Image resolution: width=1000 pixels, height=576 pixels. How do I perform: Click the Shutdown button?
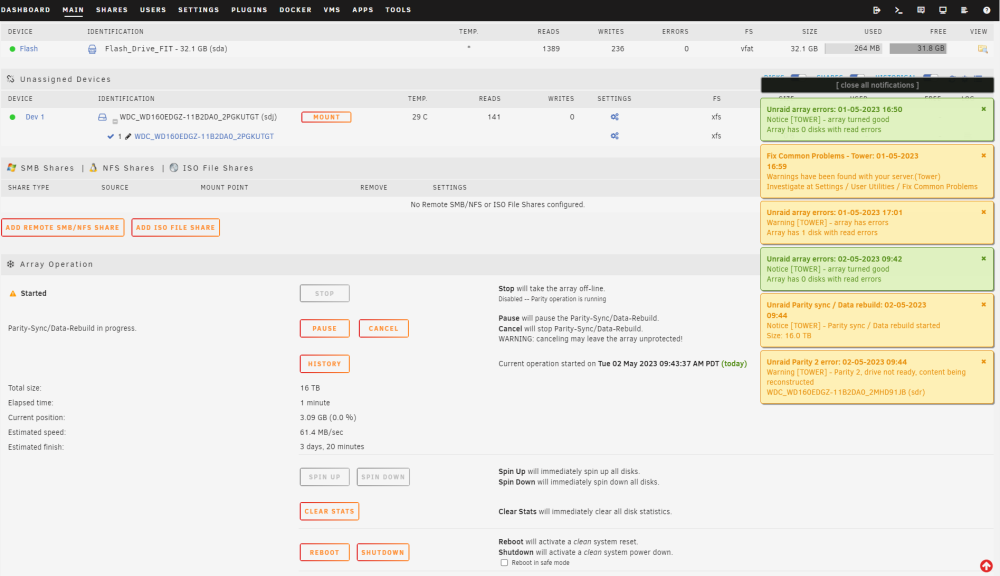383,552
